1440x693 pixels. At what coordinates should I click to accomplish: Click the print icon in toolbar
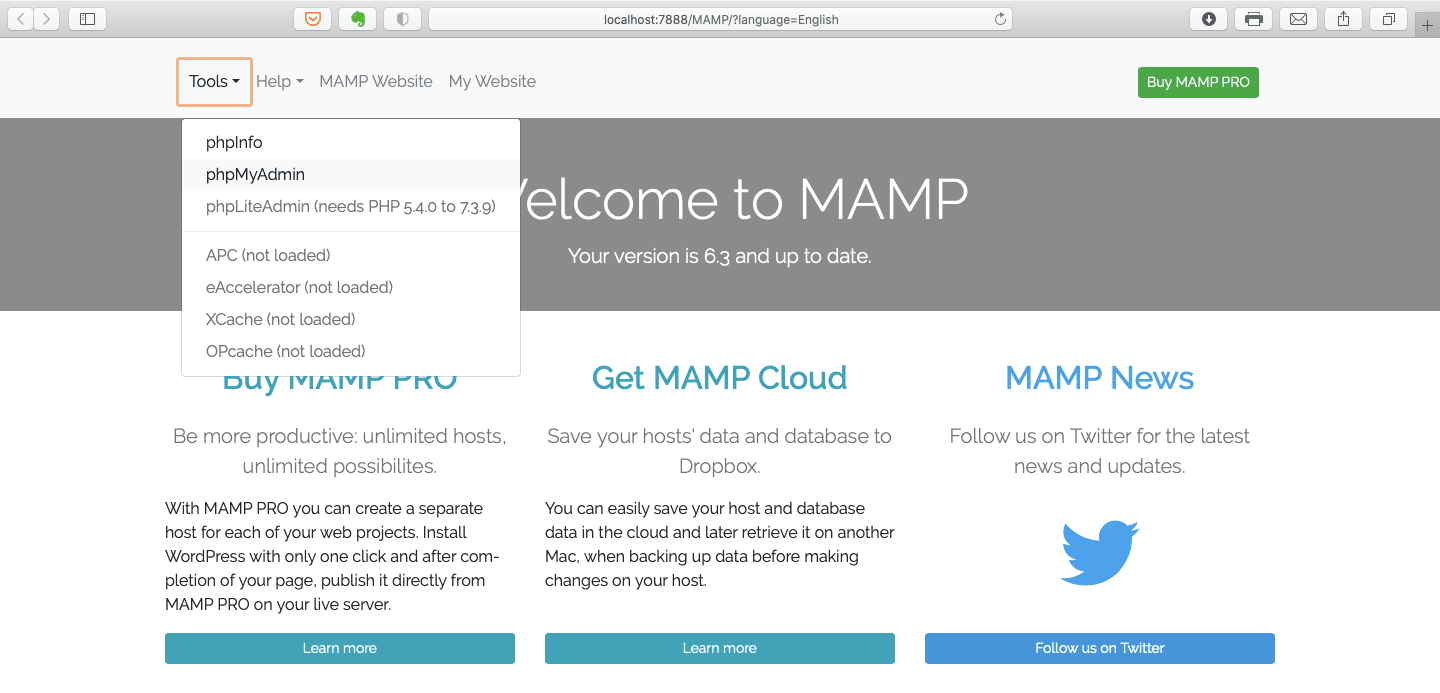tap(1253, 19)
